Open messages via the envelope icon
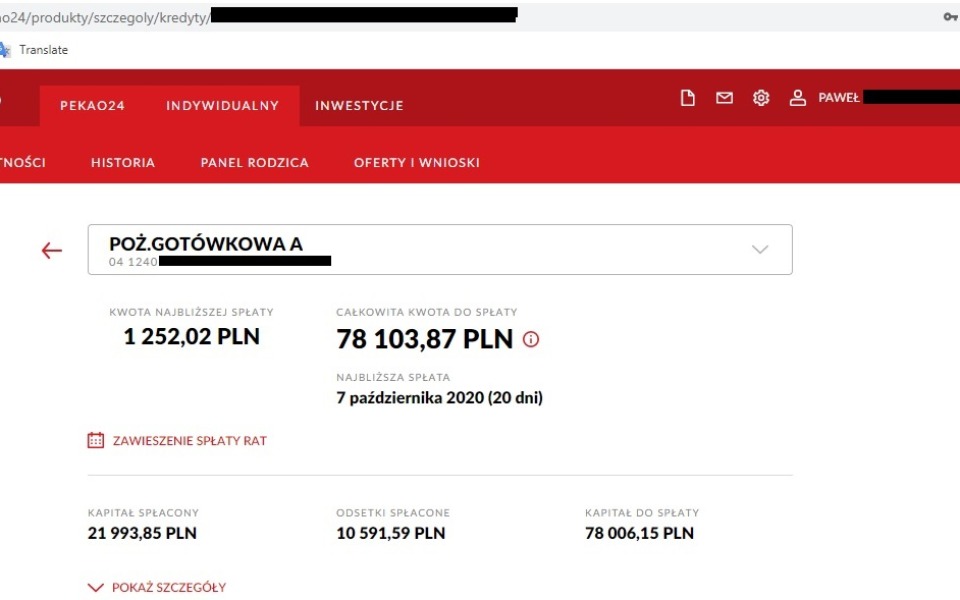Viewport: 960px width, 600px height. pyautogui.click(x=724, y=98)
